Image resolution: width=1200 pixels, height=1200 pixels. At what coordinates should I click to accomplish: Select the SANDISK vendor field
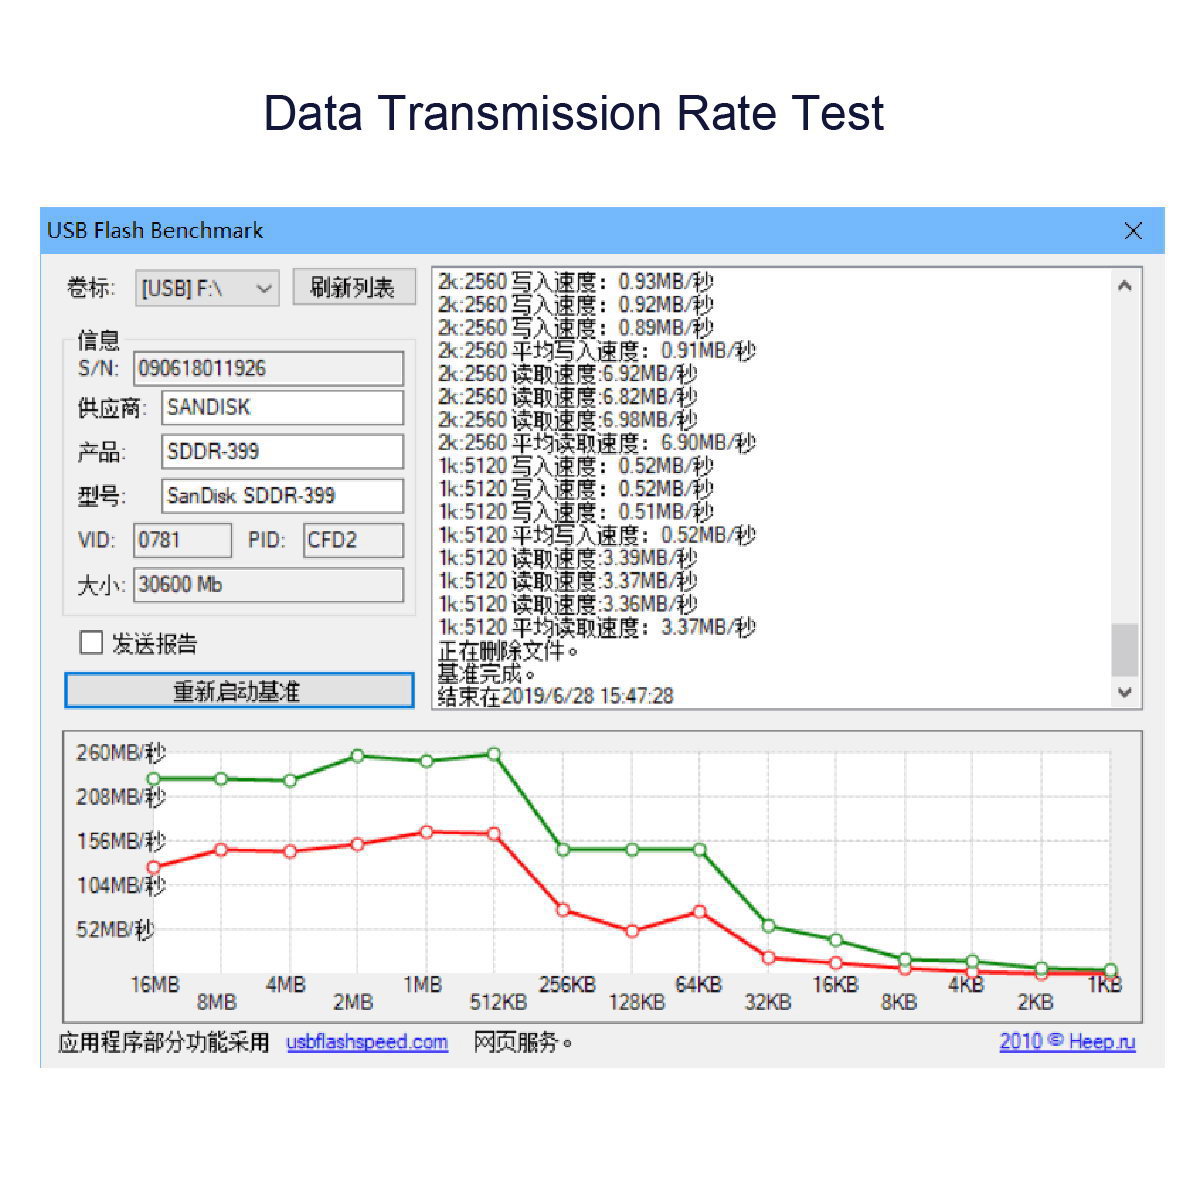282,408
